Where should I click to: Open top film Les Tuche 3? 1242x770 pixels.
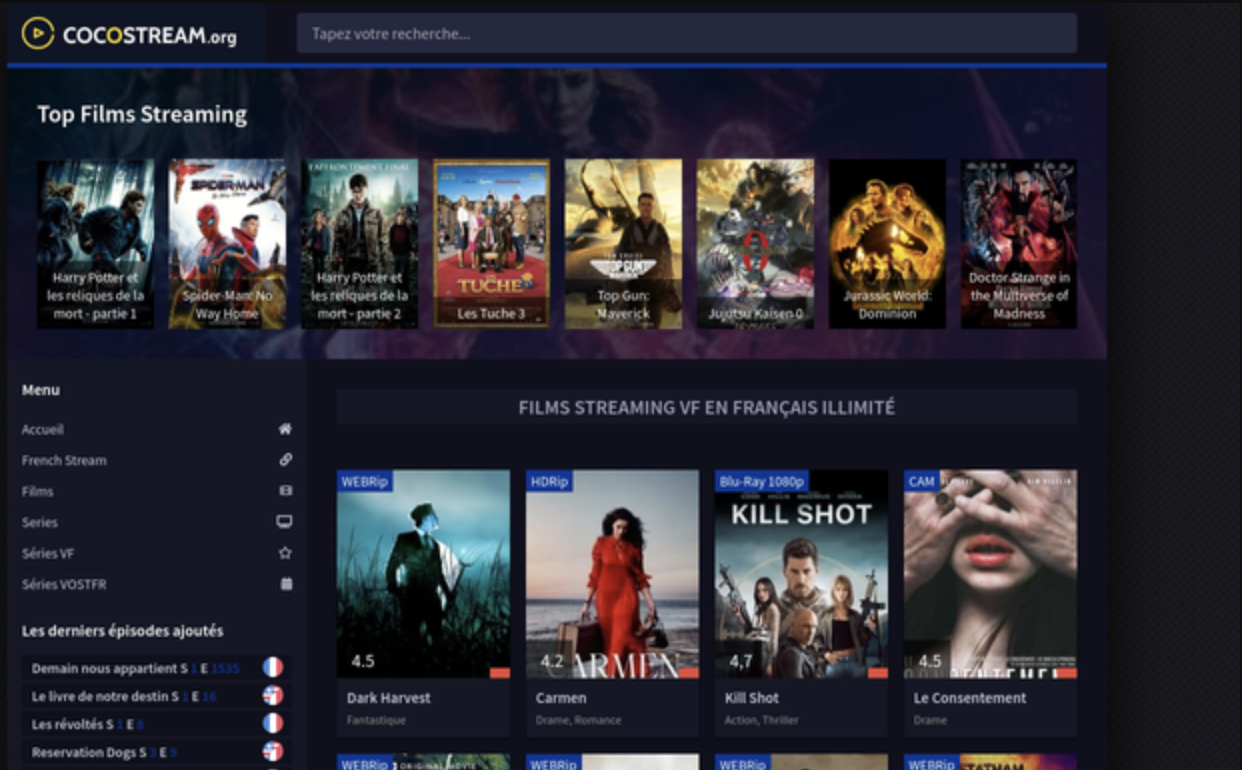(491, 244)
